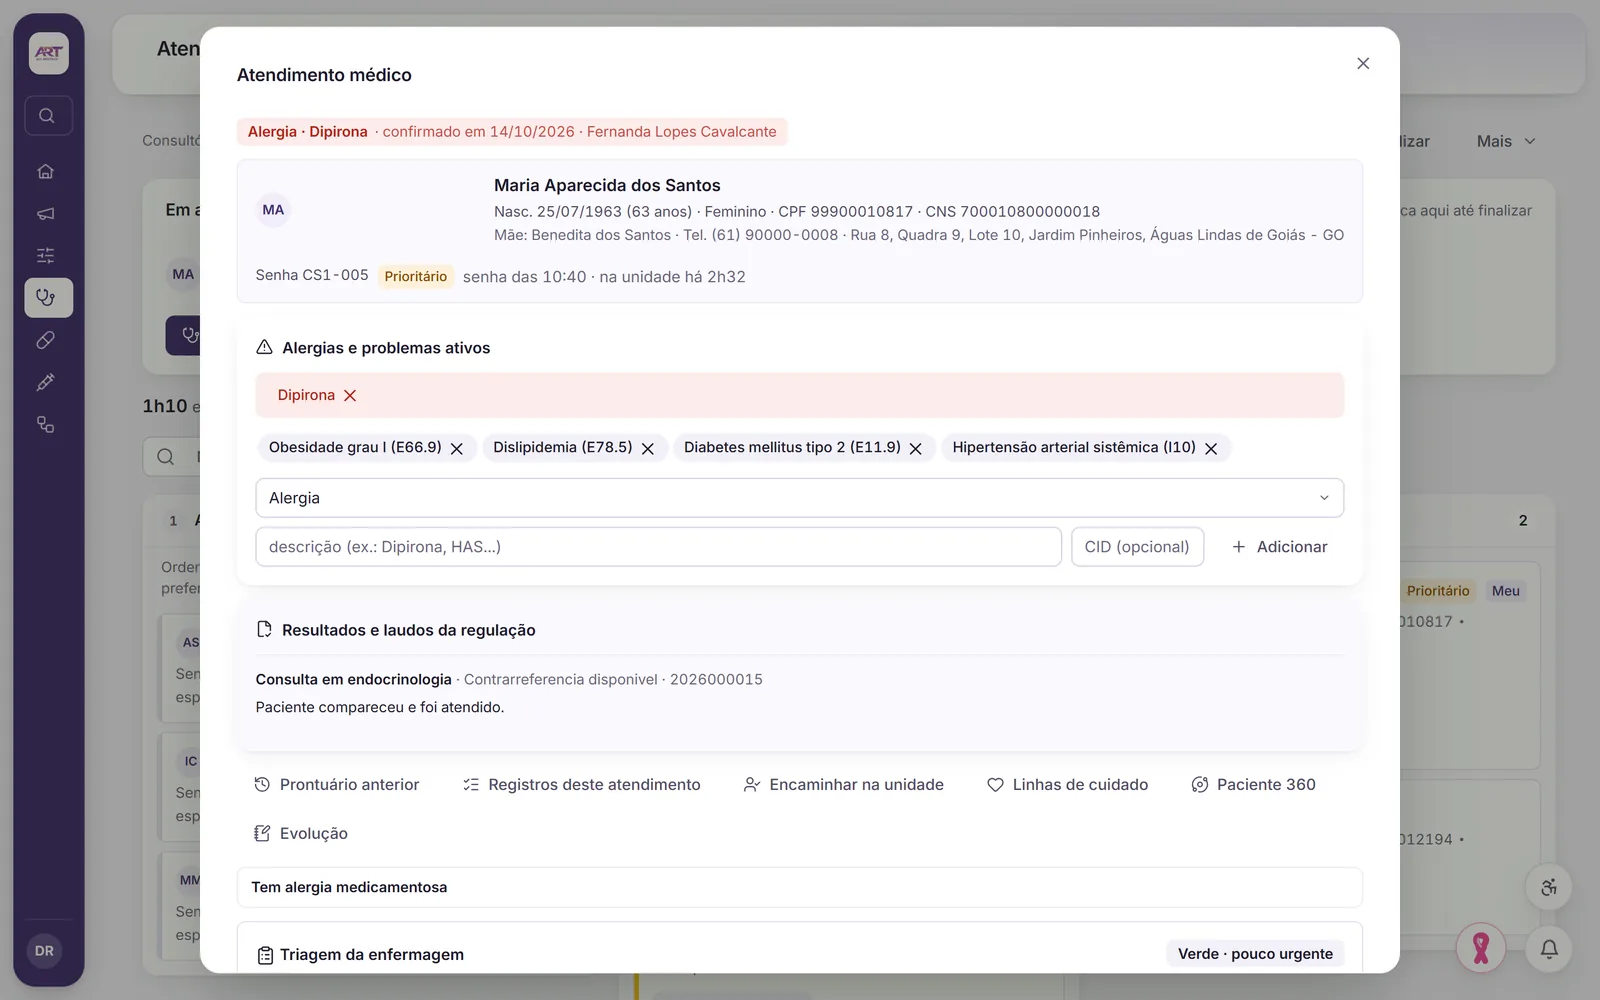Viewport: 1600px width, 1000px height.
Task: Open the syringe sidebar icon
Action: tap(46, 382)
